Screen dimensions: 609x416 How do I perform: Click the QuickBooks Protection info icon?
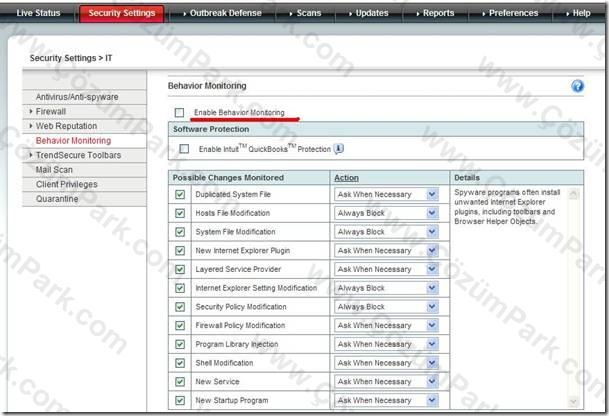pos(339,149)
